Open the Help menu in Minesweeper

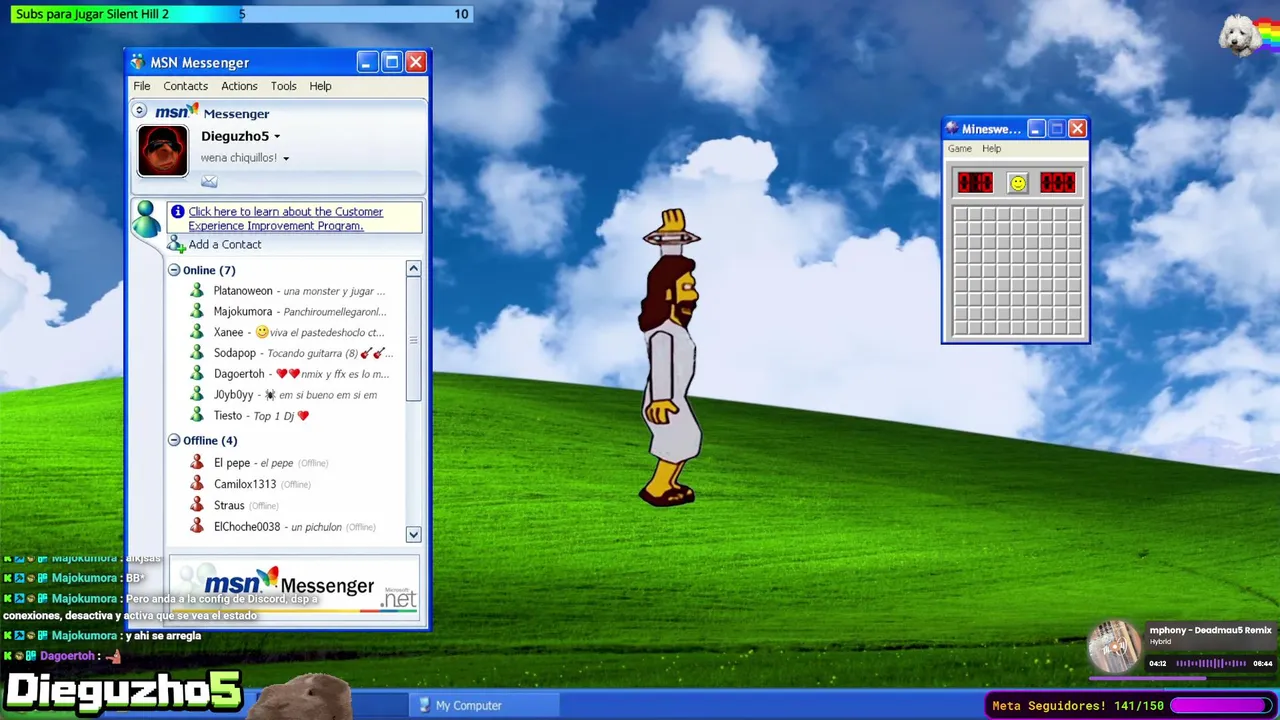991,149
